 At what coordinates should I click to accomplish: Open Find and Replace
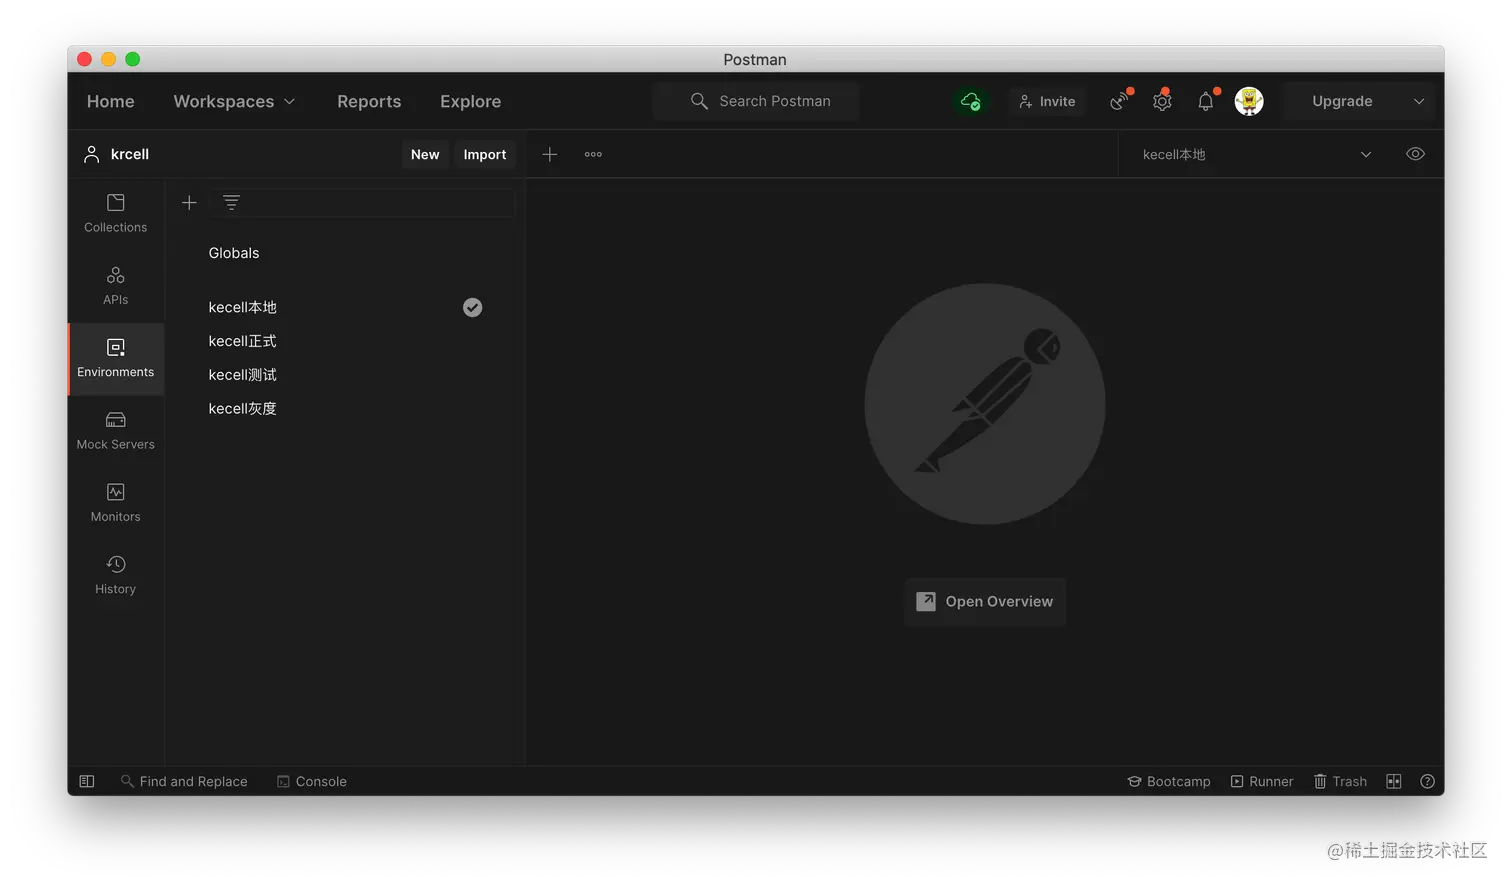pos(184,781)
